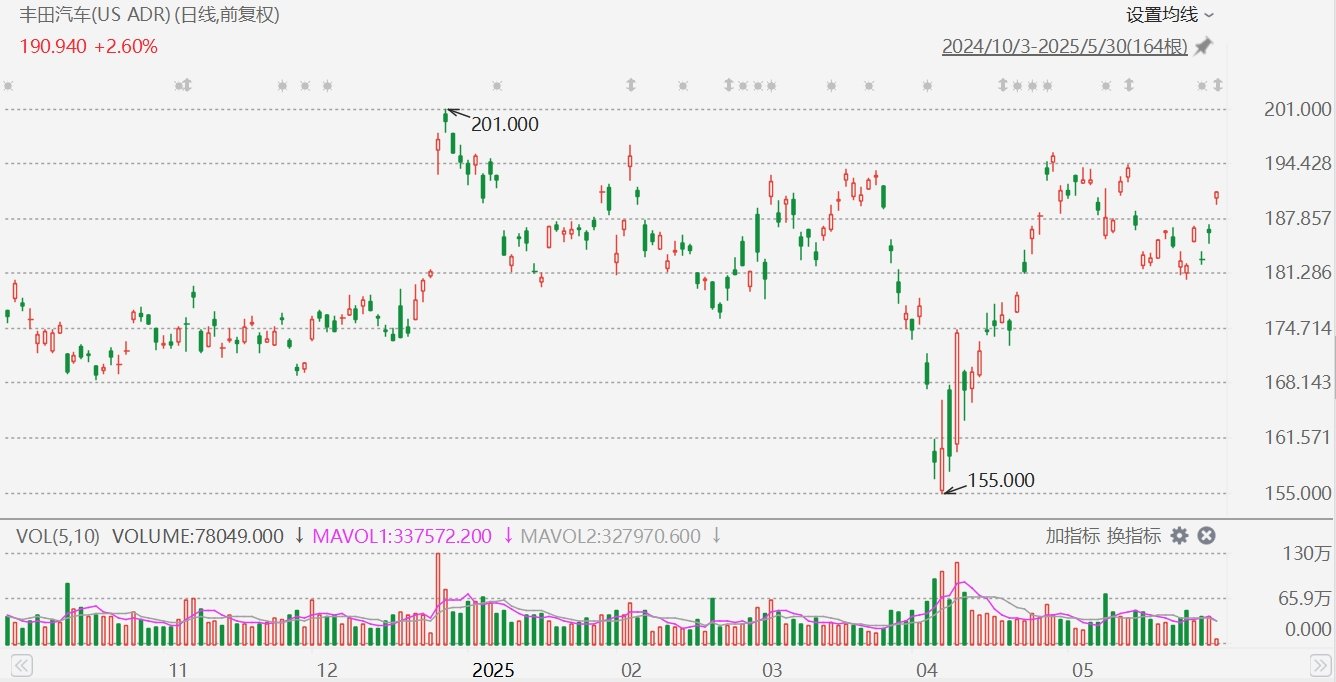Click the 194.428 price axis label
1336x682 pixels.
(x=1298, y=164)
